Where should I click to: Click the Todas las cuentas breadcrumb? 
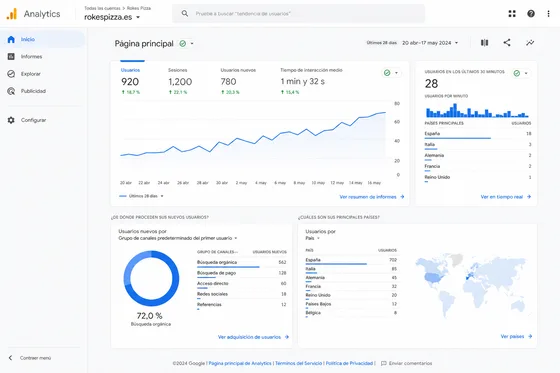coord(102,8)
